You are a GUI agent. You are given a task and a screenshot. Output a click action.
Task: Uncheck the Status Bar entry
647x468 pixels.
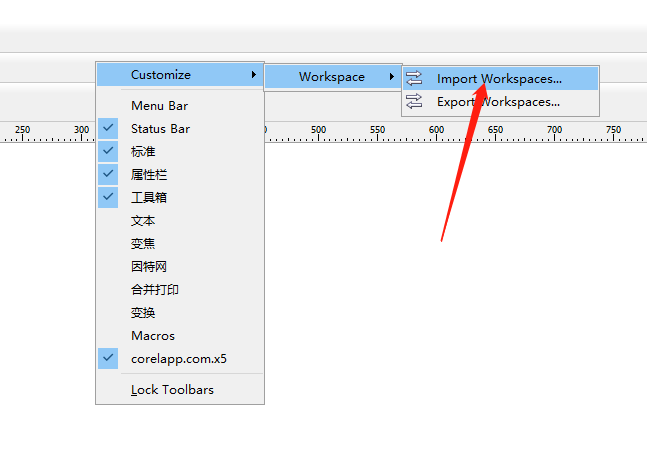pyautogui.click(x=180, y=129)
